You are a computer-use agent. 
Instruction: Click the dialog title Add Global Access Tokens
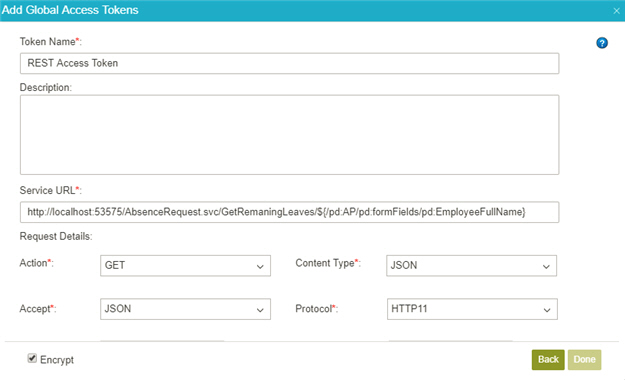70,10
